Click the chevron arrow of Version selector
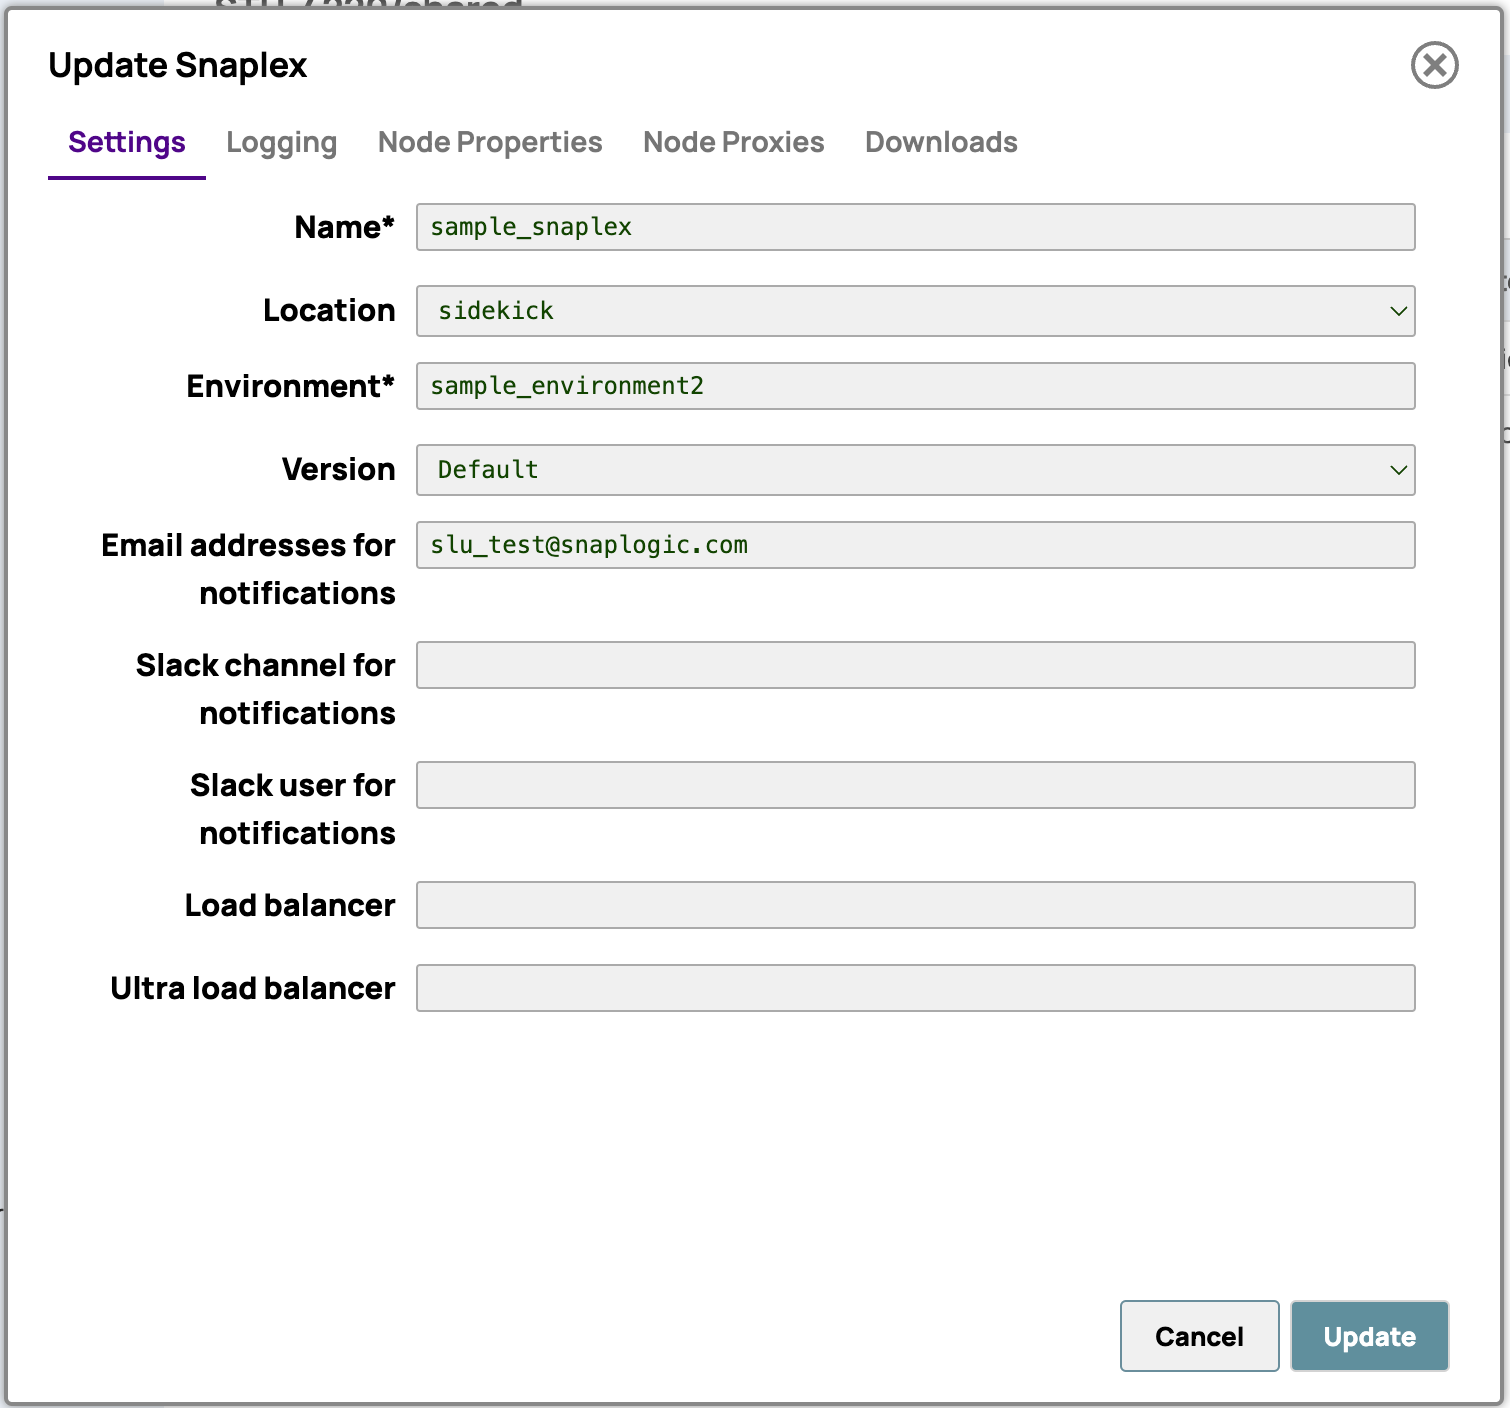The height and width of the screenshot is (1408, 1510). [1398, 470]
